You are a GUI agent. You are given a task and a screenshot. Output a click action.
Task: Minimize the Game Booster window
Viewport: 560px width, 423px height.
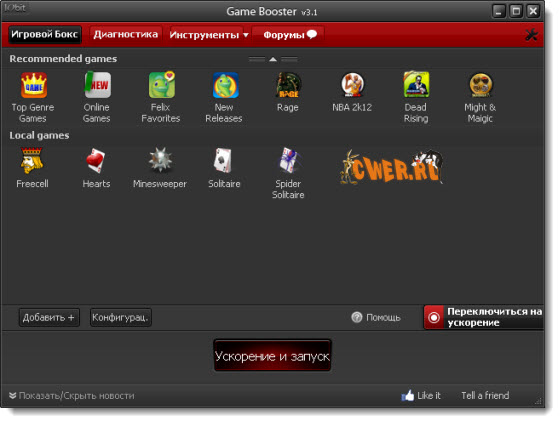[x=499, y=11]
